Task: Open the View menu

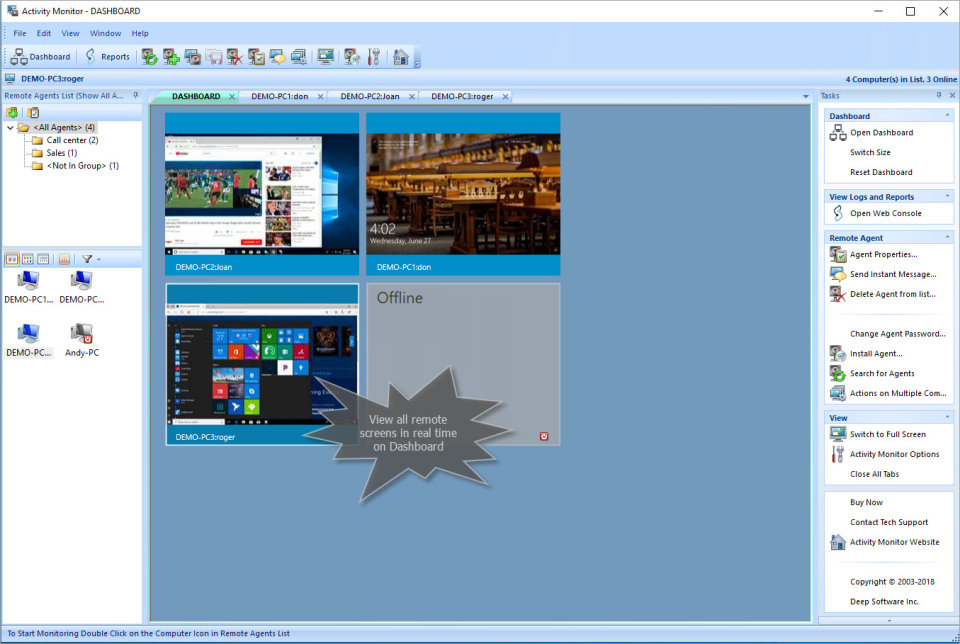Action: 69,33
